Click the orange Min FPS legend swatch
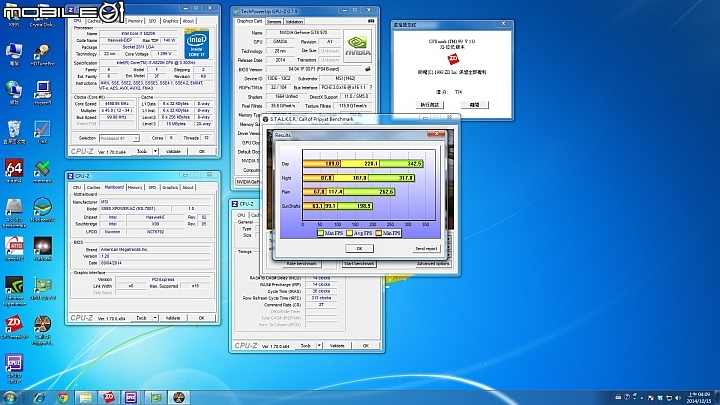The image size is (720, 405). tap(378, 233)
